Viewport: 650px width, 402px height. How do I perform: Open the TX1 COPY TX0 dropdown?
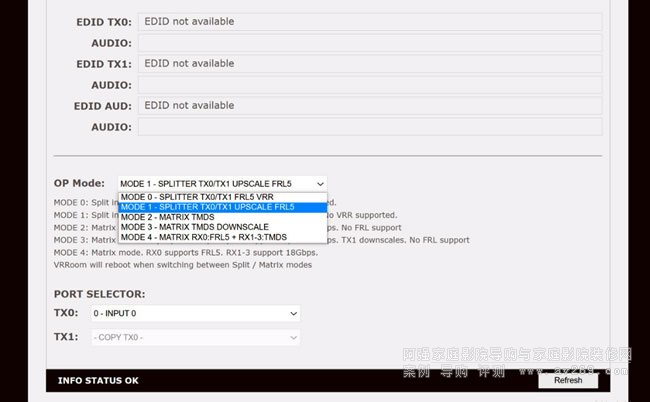coord(194,338)
